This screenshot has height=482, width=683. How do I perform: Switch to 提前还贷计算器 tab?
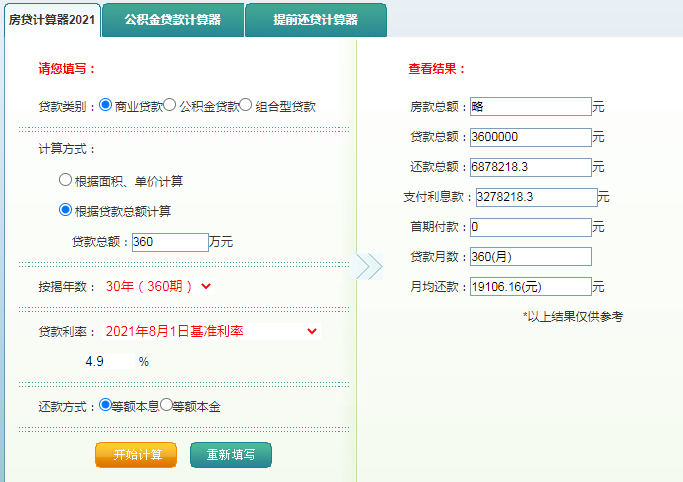pyautogui.click(x=316, y=20)
